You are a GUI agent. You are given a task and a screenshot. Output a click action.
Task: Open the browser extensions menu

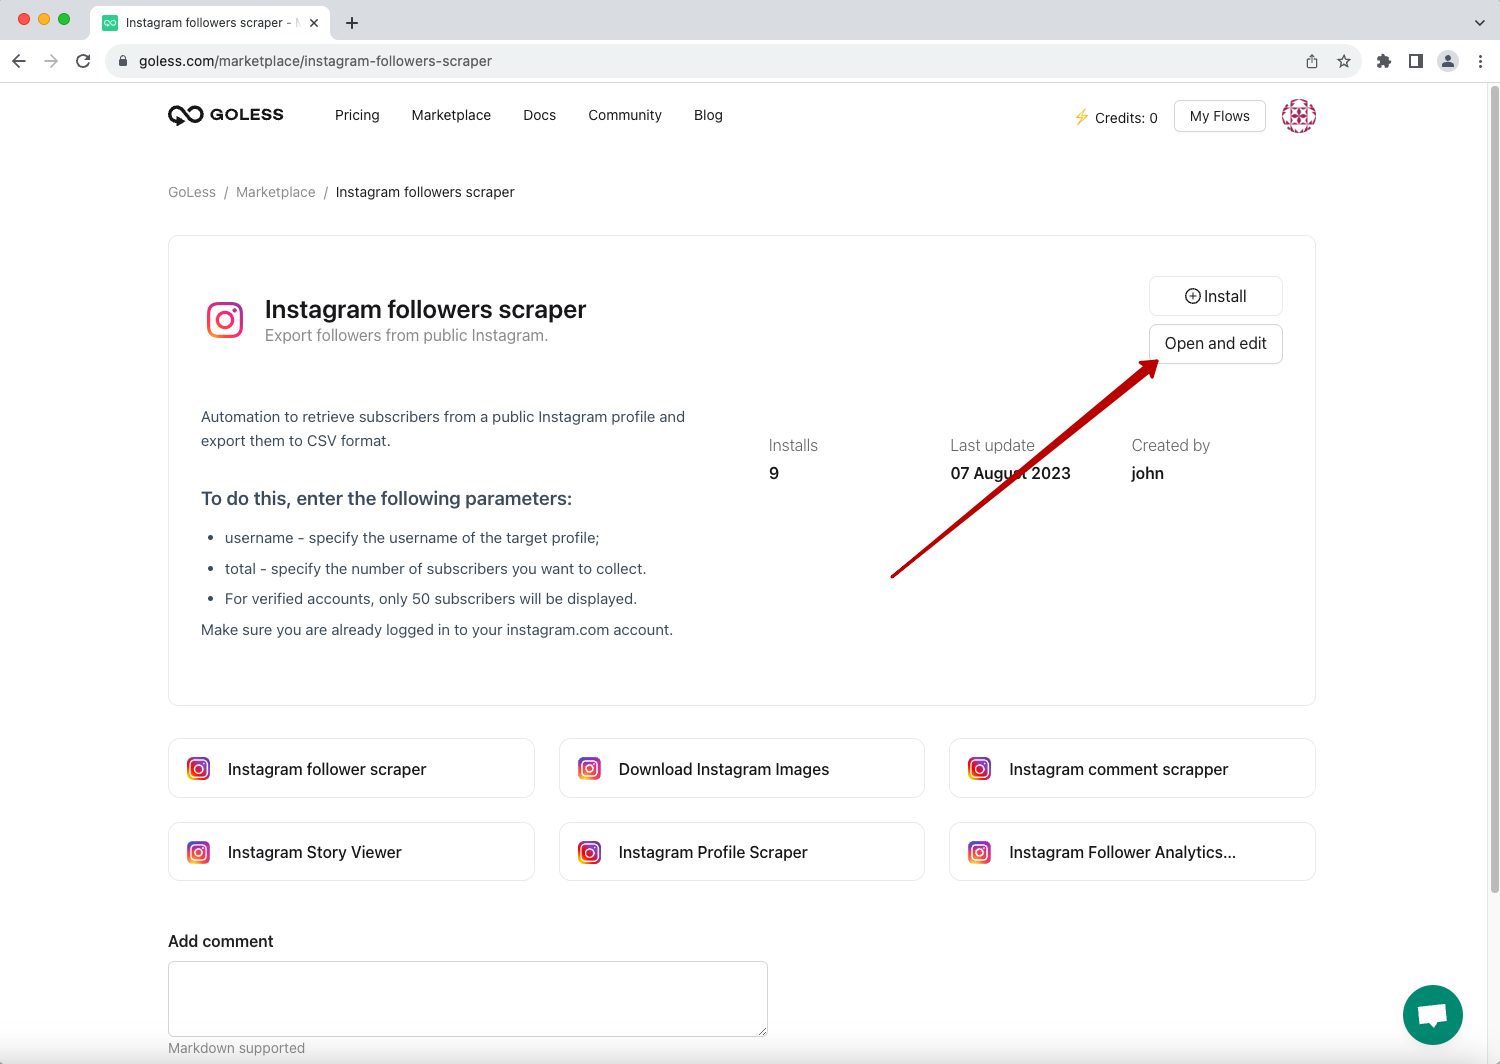(x=1384, y=61)
